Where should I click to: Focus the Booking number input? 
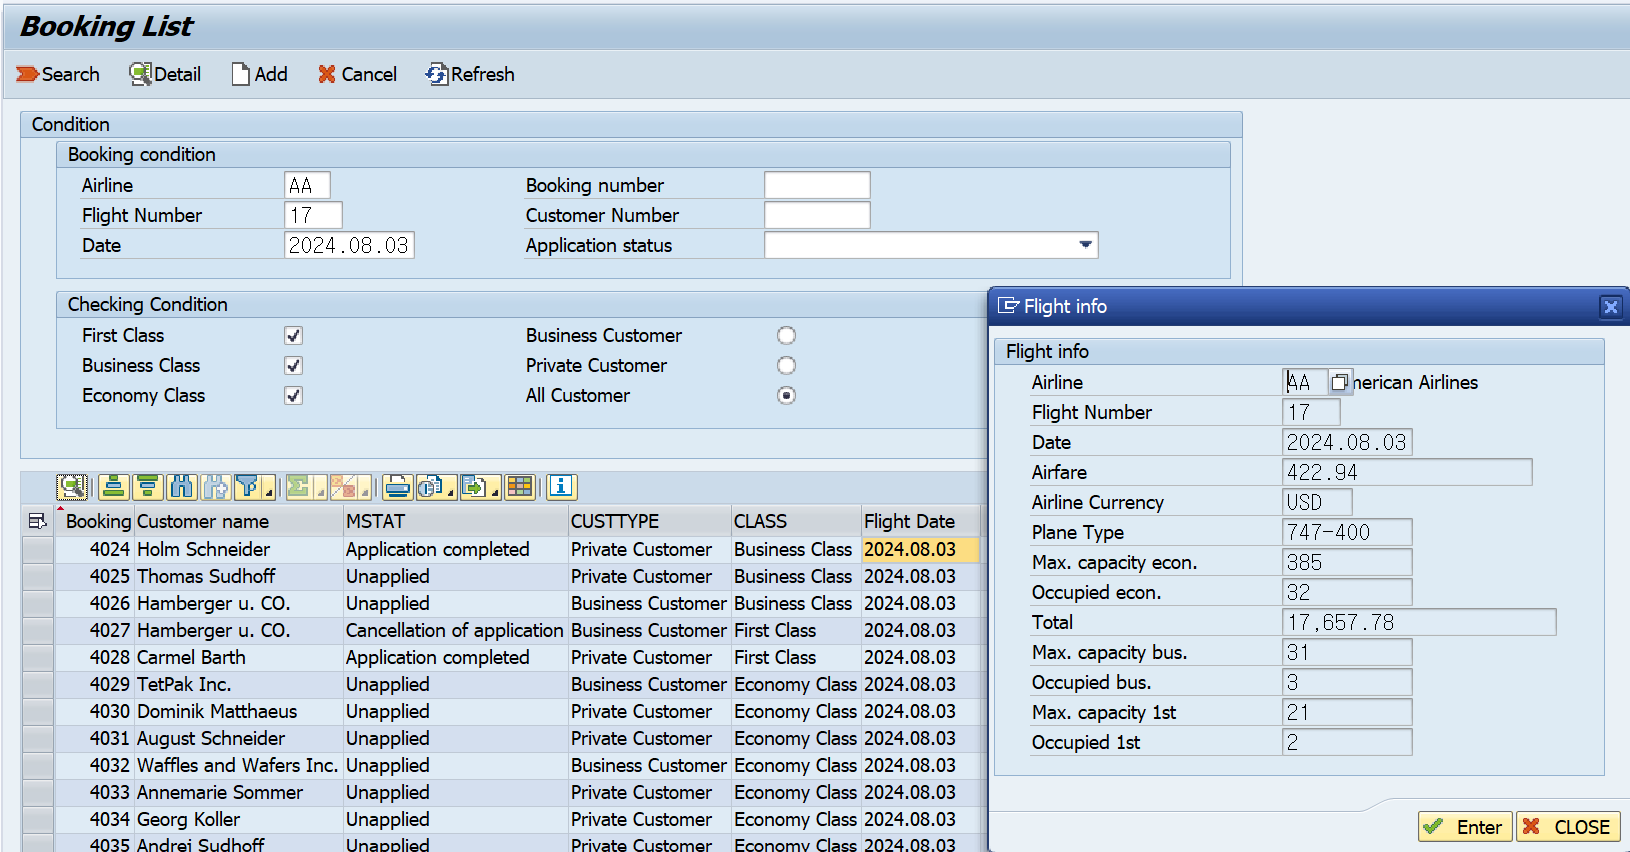(817, 185)
